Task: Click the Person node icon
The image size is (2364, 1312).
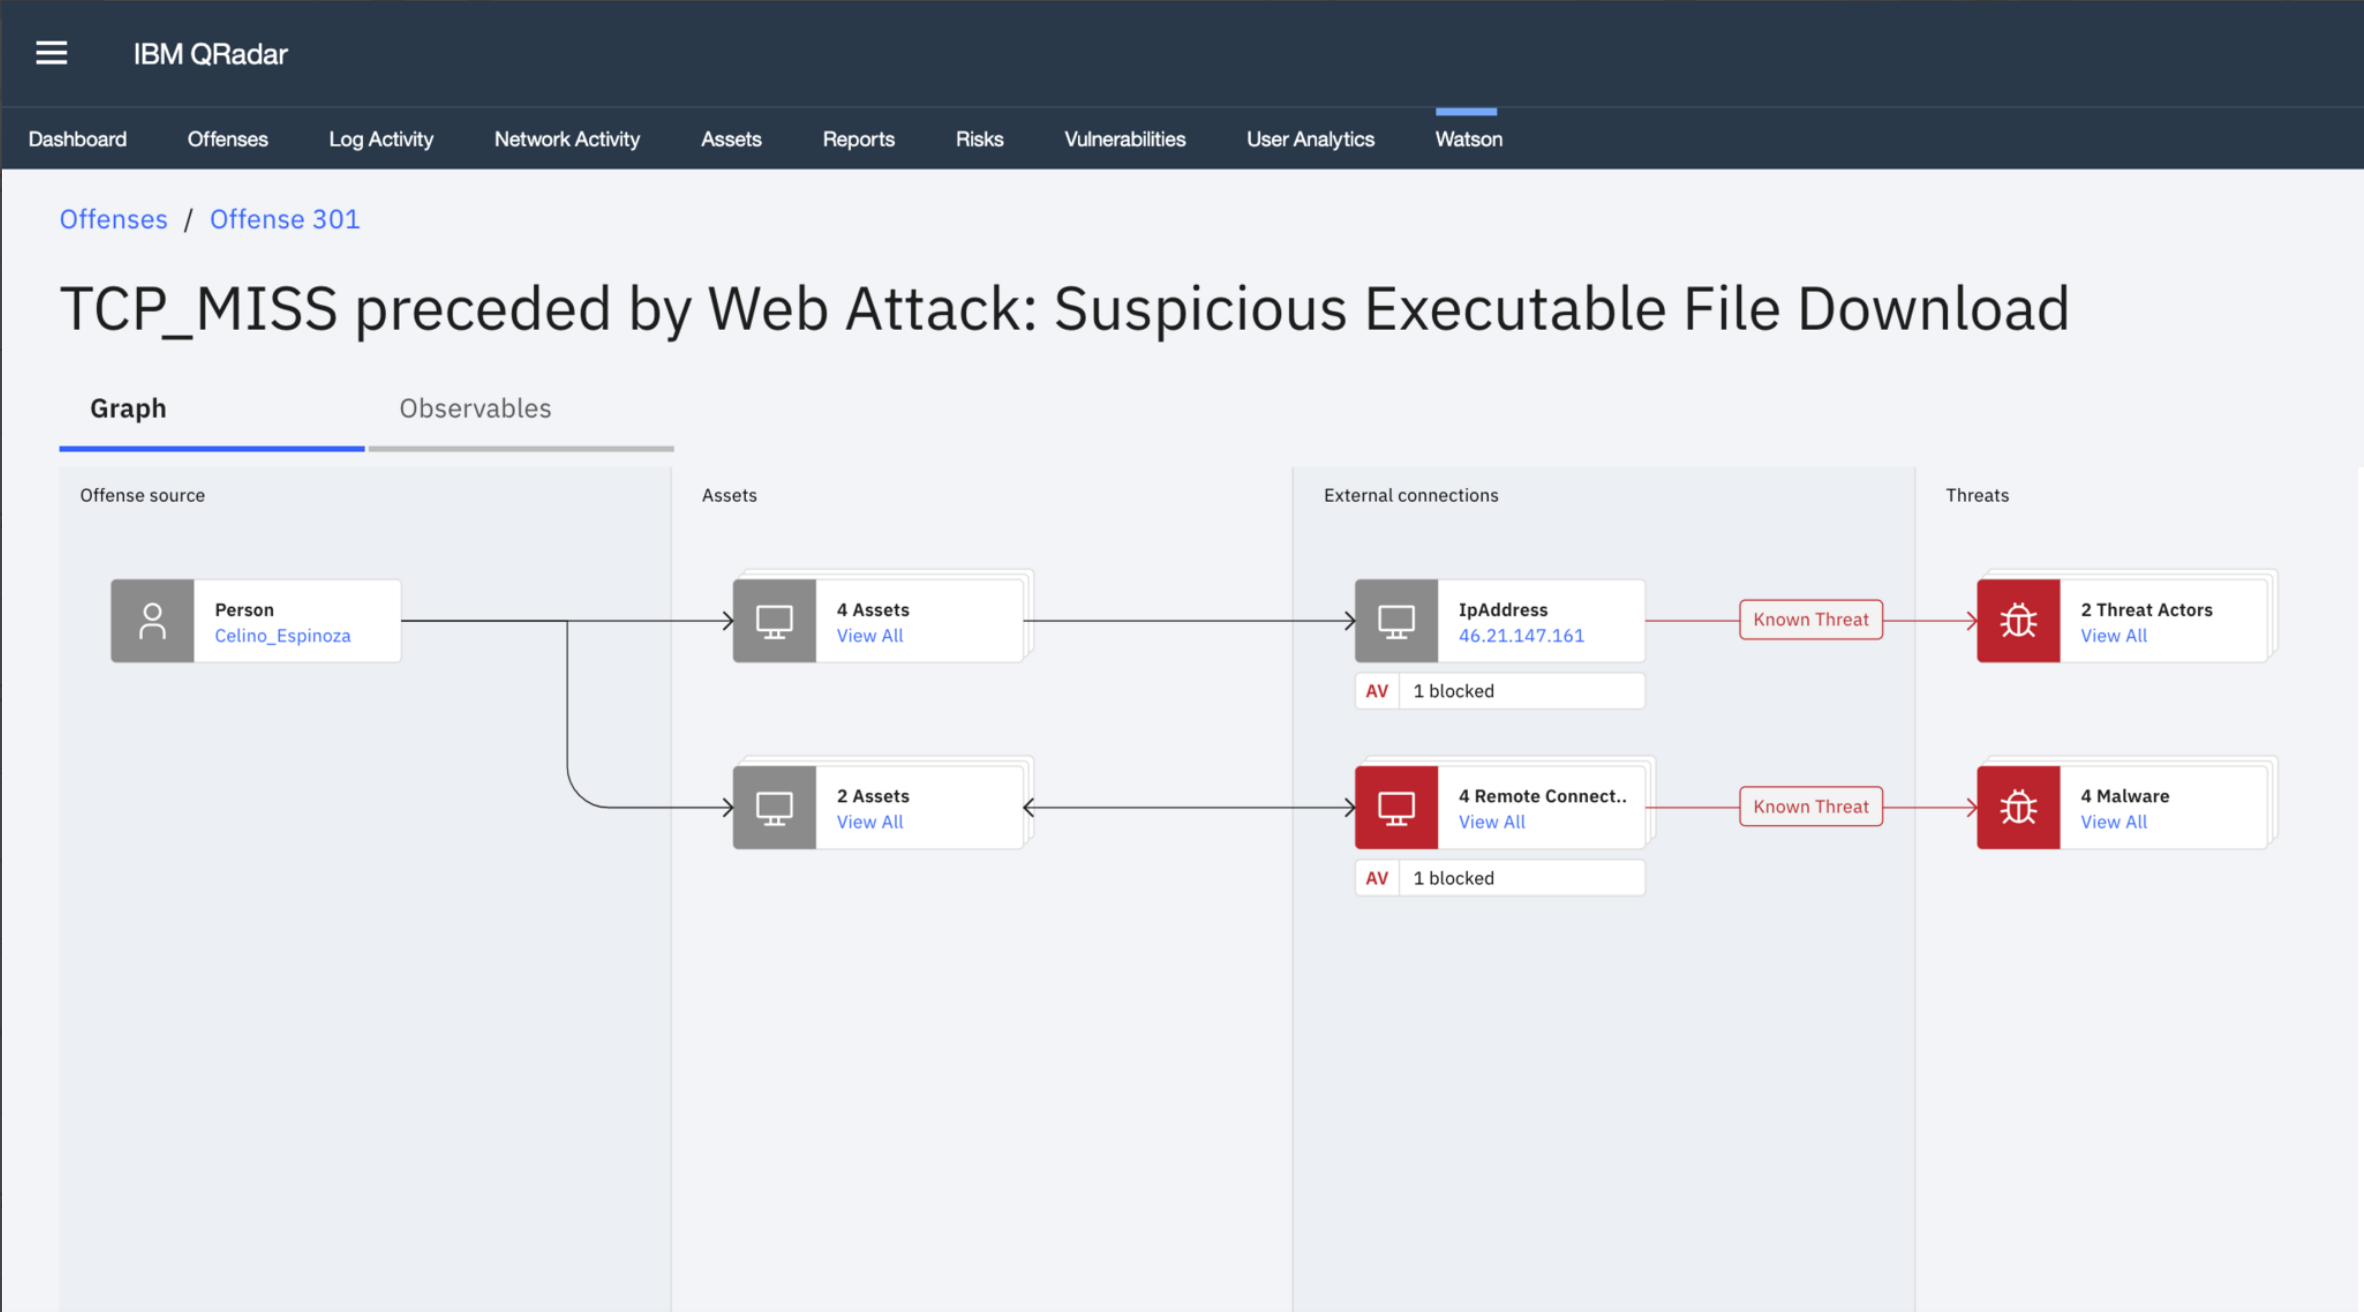Action: (x=152, y=621)
